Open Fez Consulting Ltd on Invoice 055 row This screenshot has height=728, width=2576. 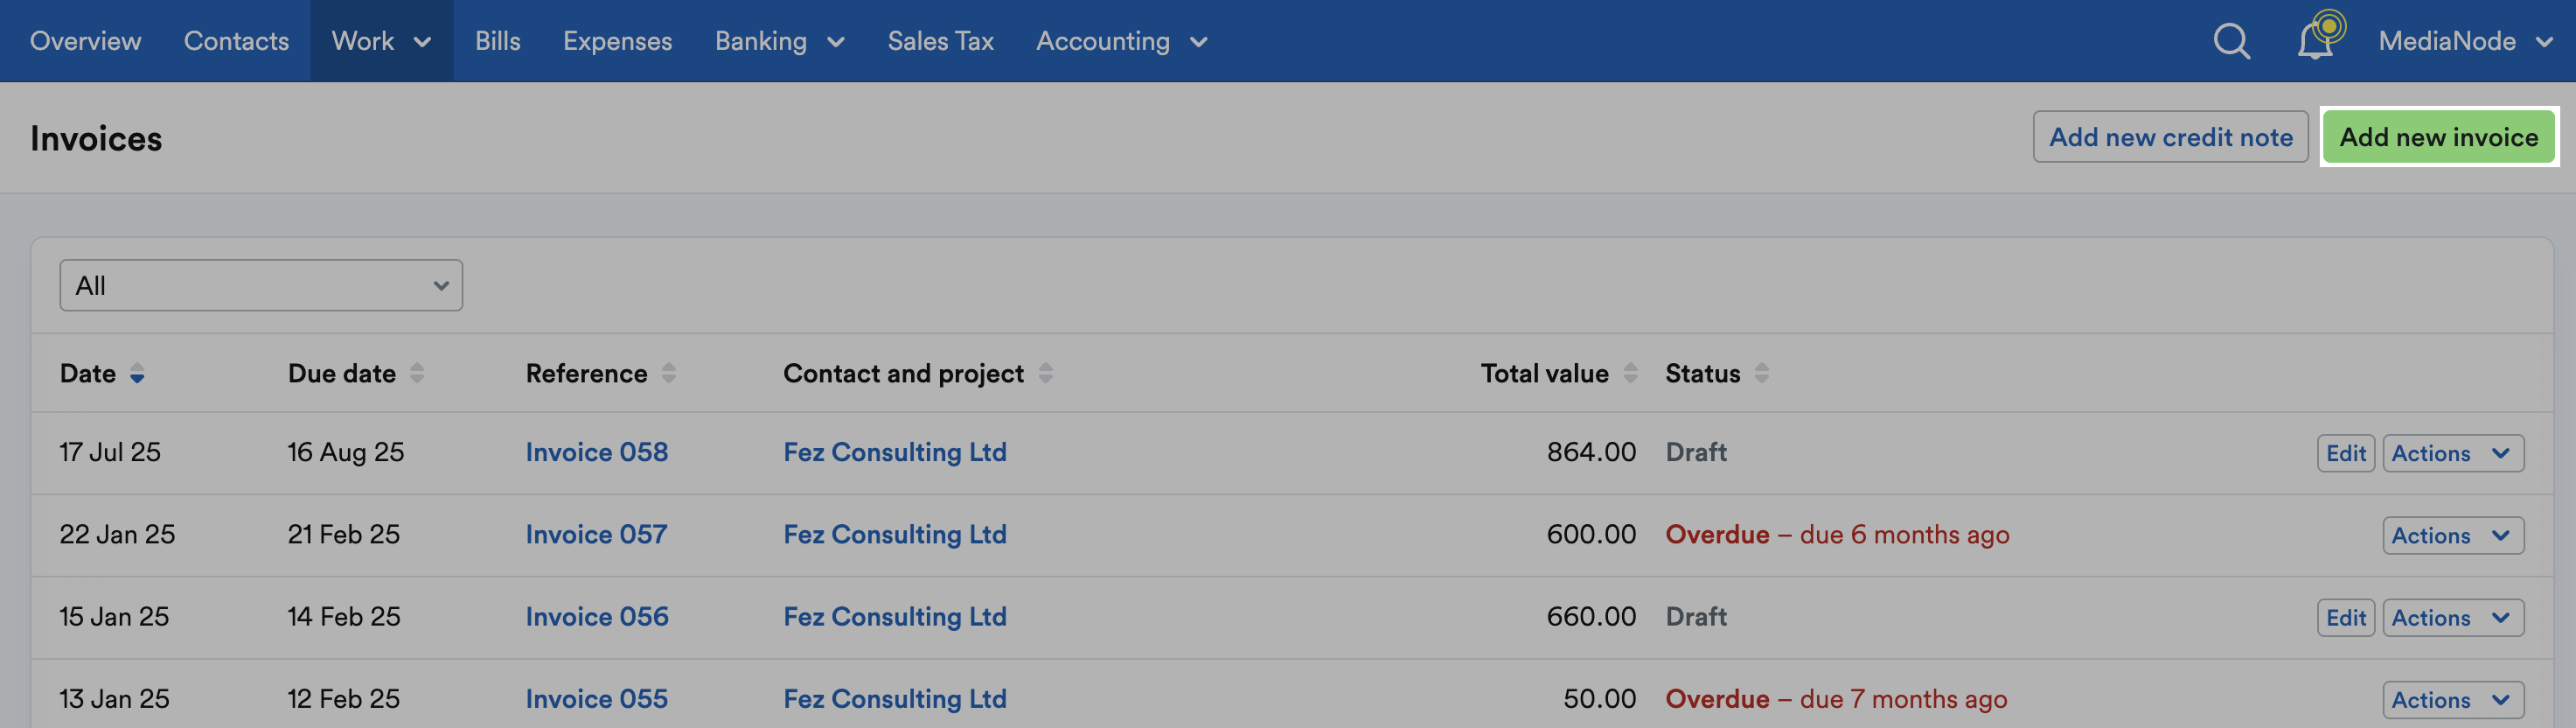pyautogui.click(x=895, y=698)
